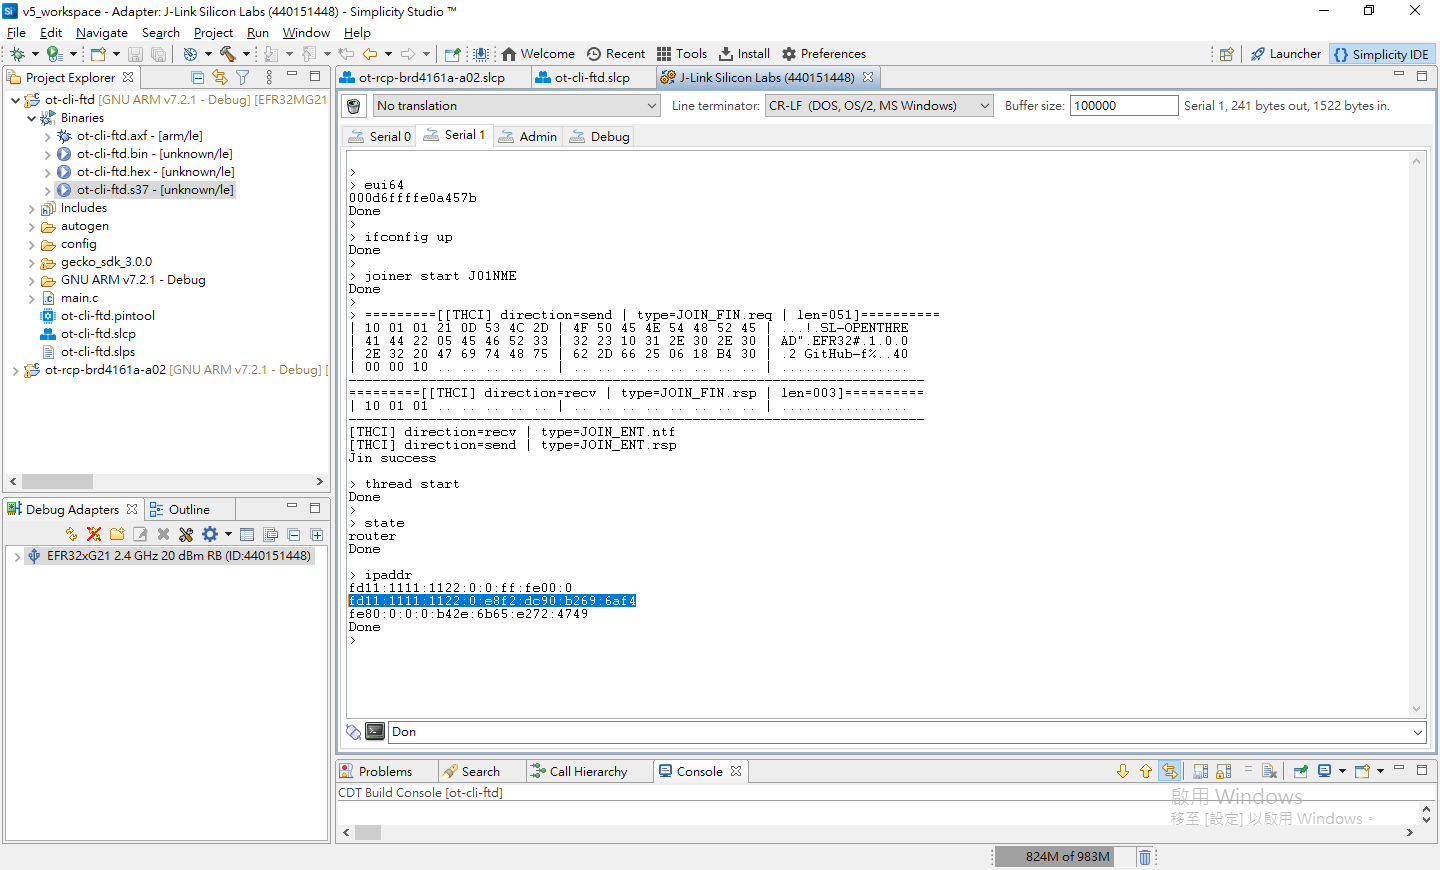Refresh the list in Debug Adapters panel
Viewport: 1440px width, 870px height.
point(72,533)
